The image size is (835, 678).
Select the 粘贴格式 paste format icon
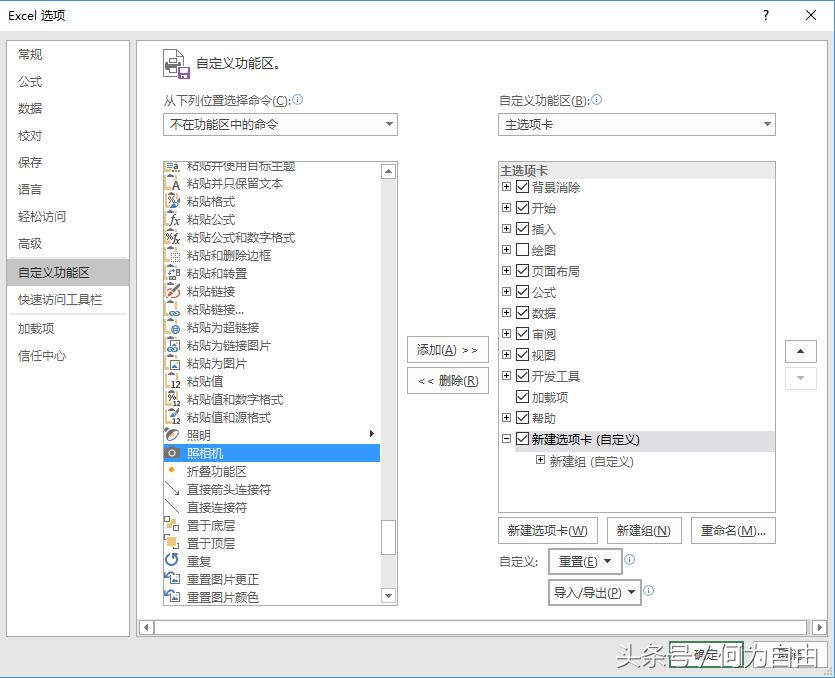click(172, 199)
